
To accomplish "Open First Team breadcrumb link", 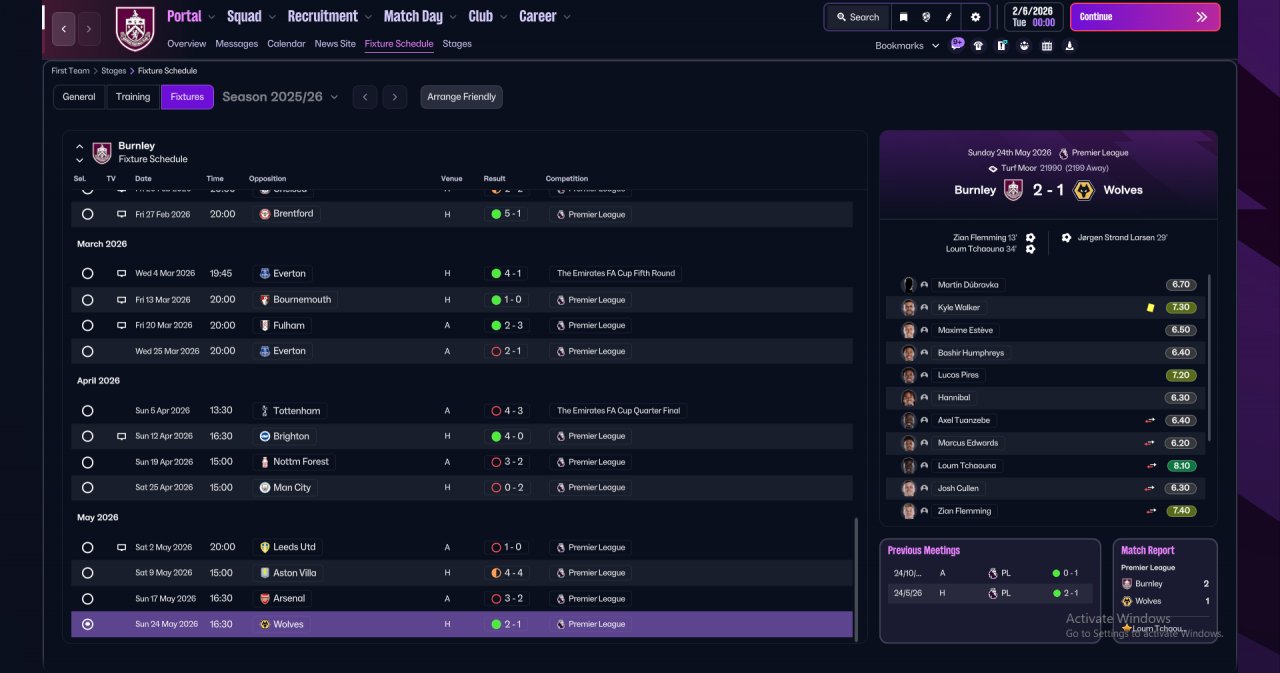I will [x=71, y=71].
